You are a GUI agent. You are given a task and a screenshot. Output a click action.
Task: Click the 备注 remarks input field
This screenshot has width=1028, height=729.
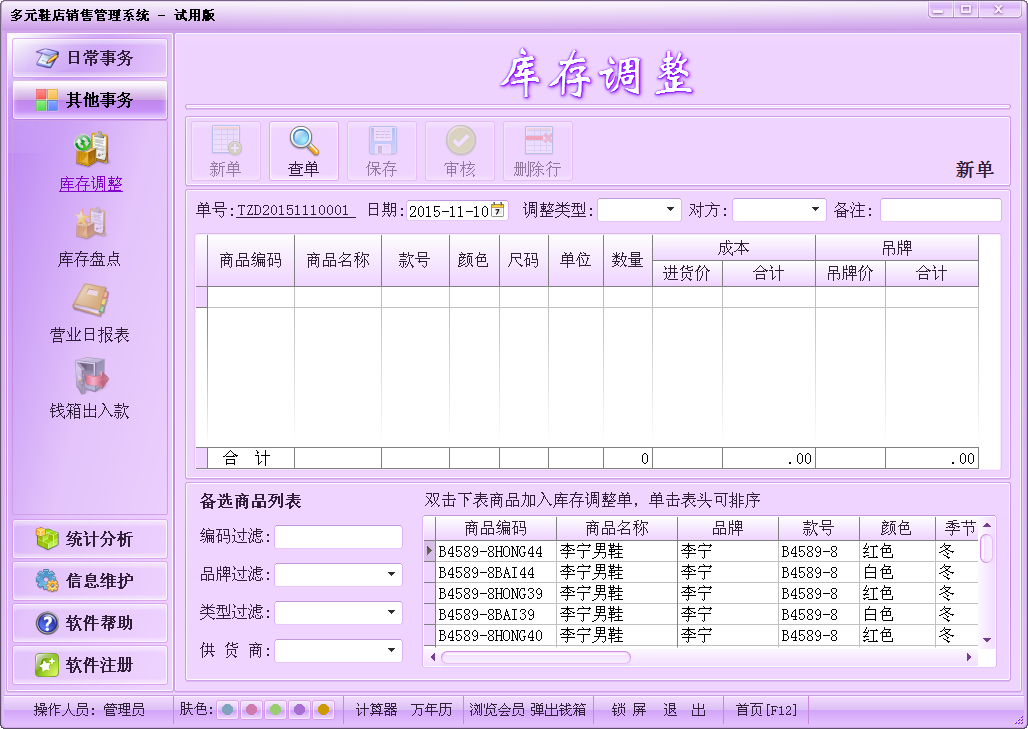coord(941,210)
